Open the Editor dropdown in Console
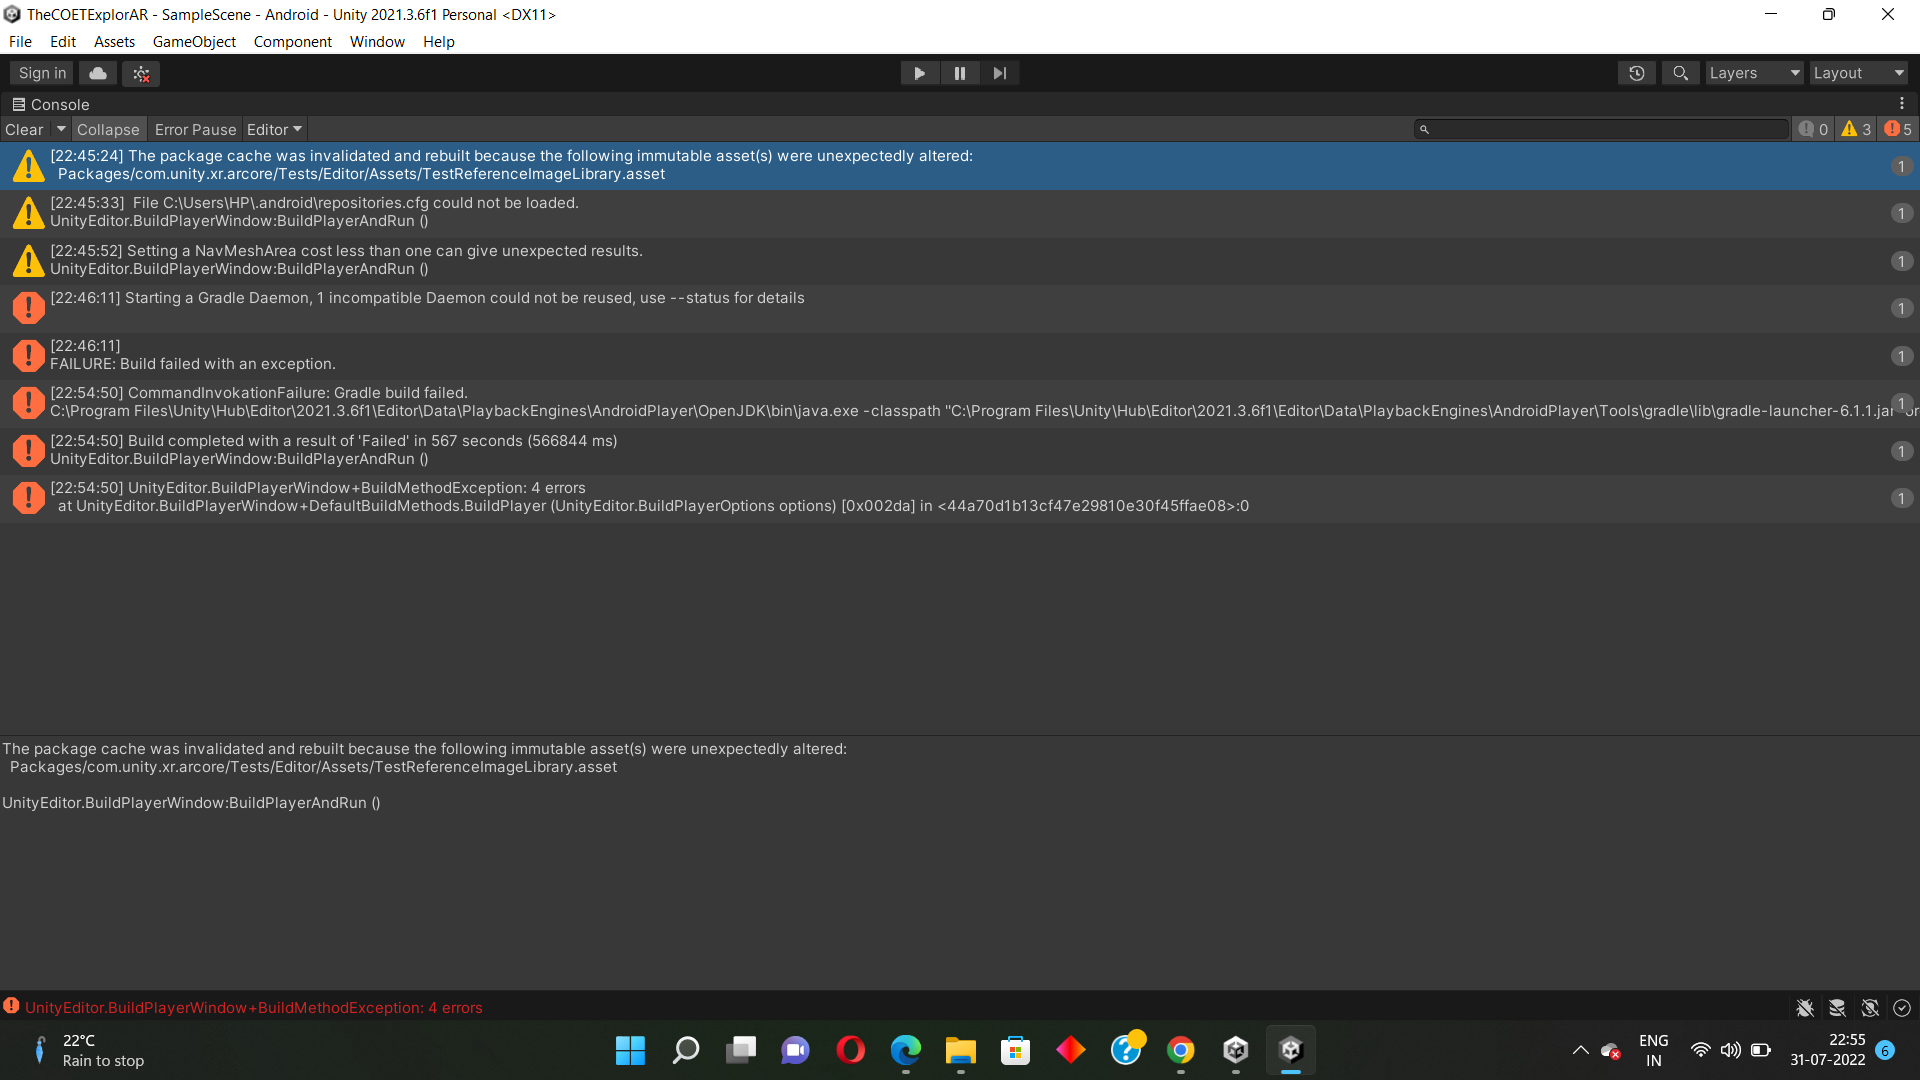 coord(274,130)
